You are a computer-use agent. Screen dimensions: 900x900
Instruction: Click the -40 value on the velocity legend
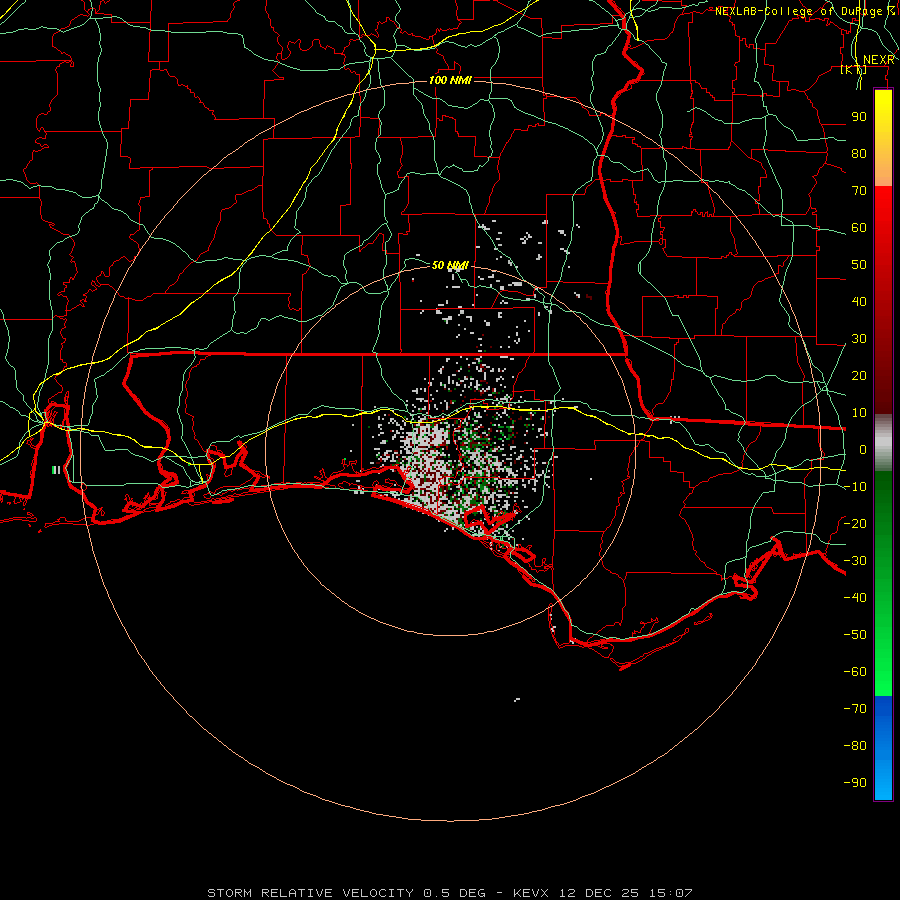(855, 598)
